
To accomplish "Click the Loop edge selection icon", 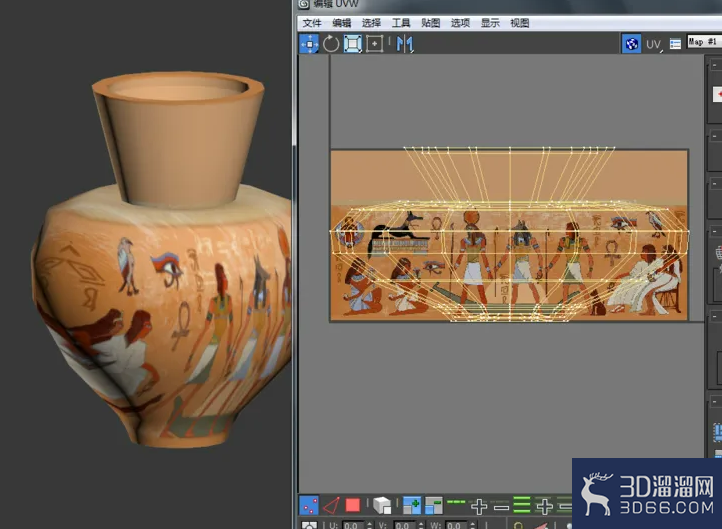I will click(x=456, y=502).
